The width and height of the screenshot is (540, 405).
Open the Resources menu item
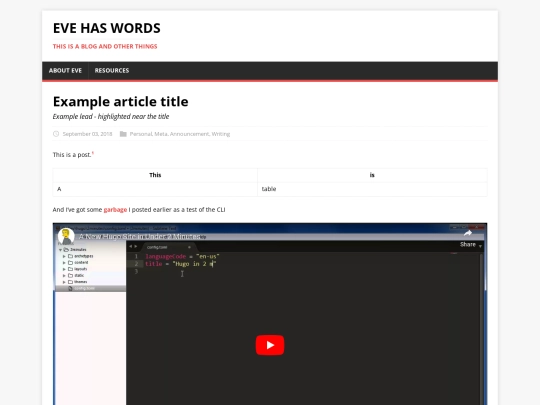pyautogui.click(x=112, y=71)
